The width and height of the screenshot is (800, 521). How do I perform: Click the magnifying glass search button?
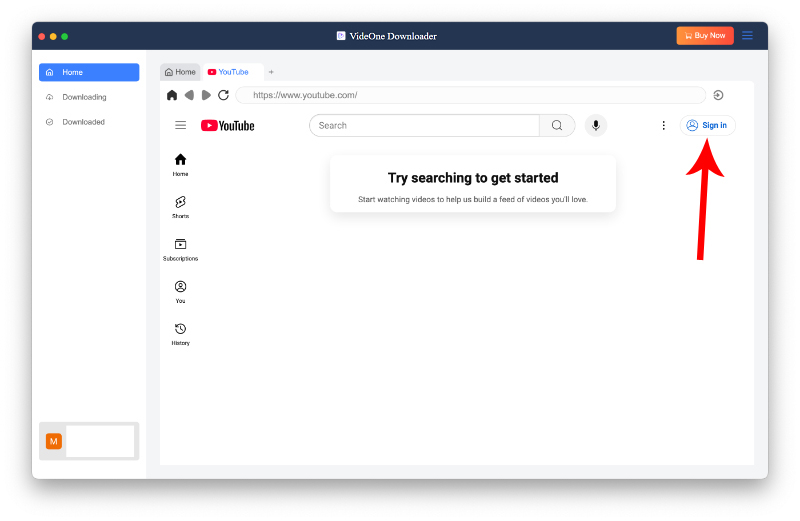point(557,125)
